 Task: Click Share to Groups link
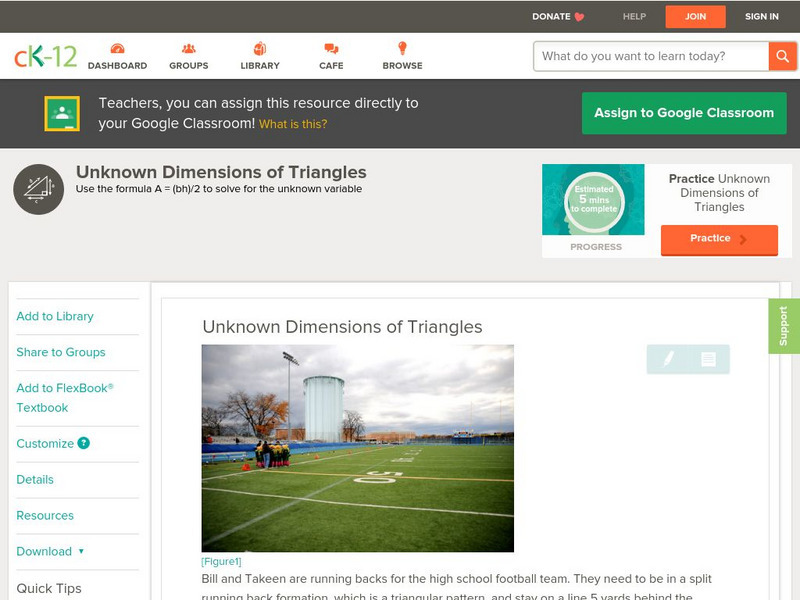coord(61,352)
